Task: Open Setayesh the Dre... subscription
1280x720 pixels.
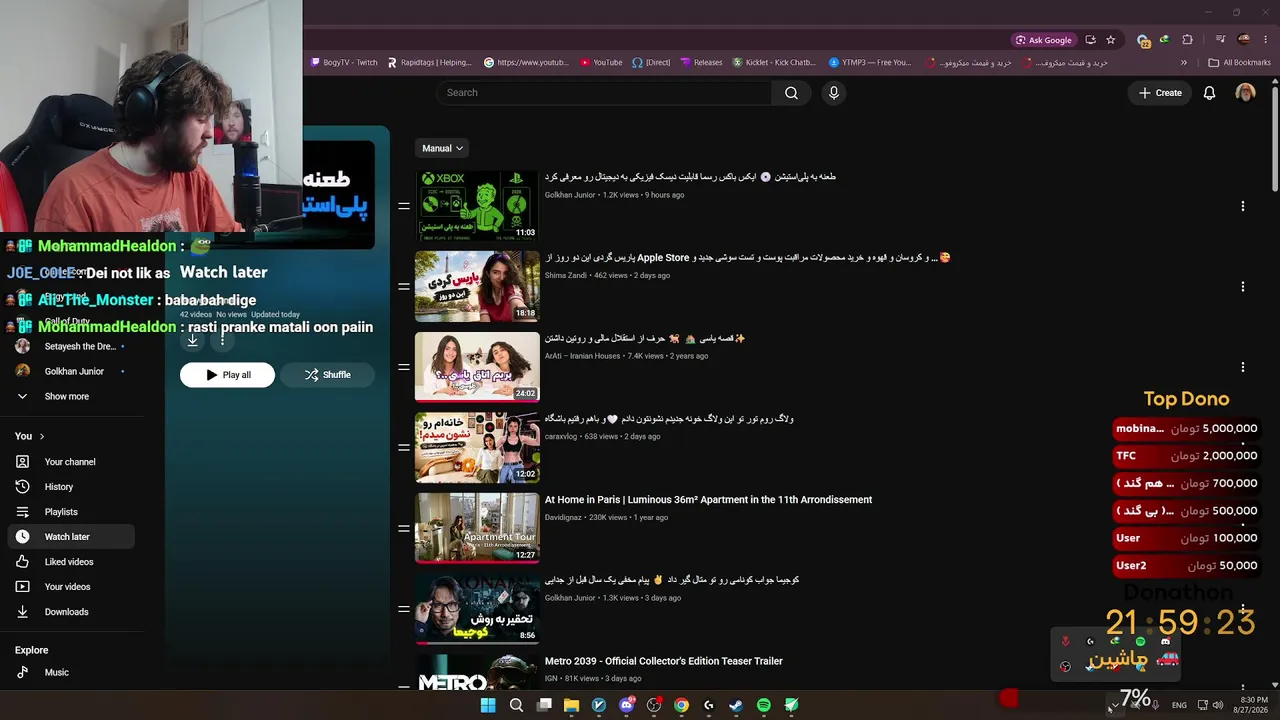Action: pyautogui.click(x=70, y=347)
